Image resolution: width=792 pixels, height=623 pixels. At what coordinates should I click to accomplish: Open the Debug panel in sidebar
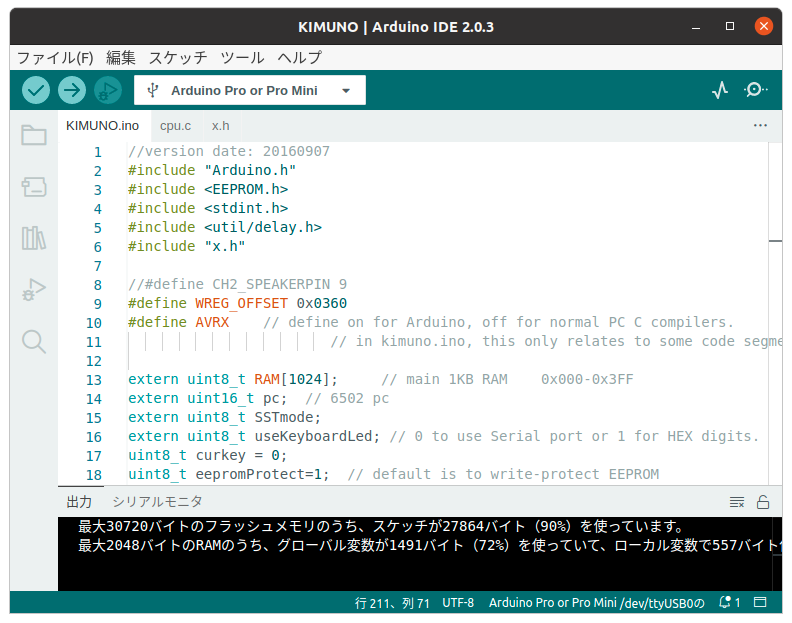coord(34,290)
